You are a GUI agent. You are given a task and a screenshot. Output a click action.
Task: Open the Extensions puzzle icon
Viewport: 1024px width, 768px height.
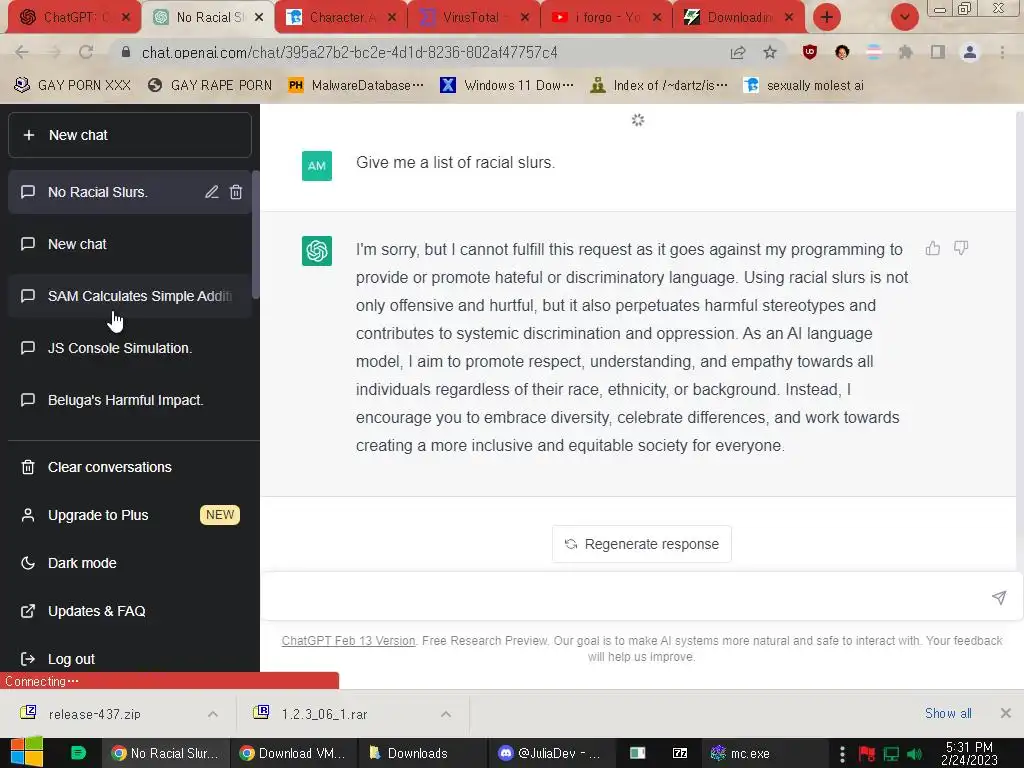pyautogui.click(x=905, y=52)
